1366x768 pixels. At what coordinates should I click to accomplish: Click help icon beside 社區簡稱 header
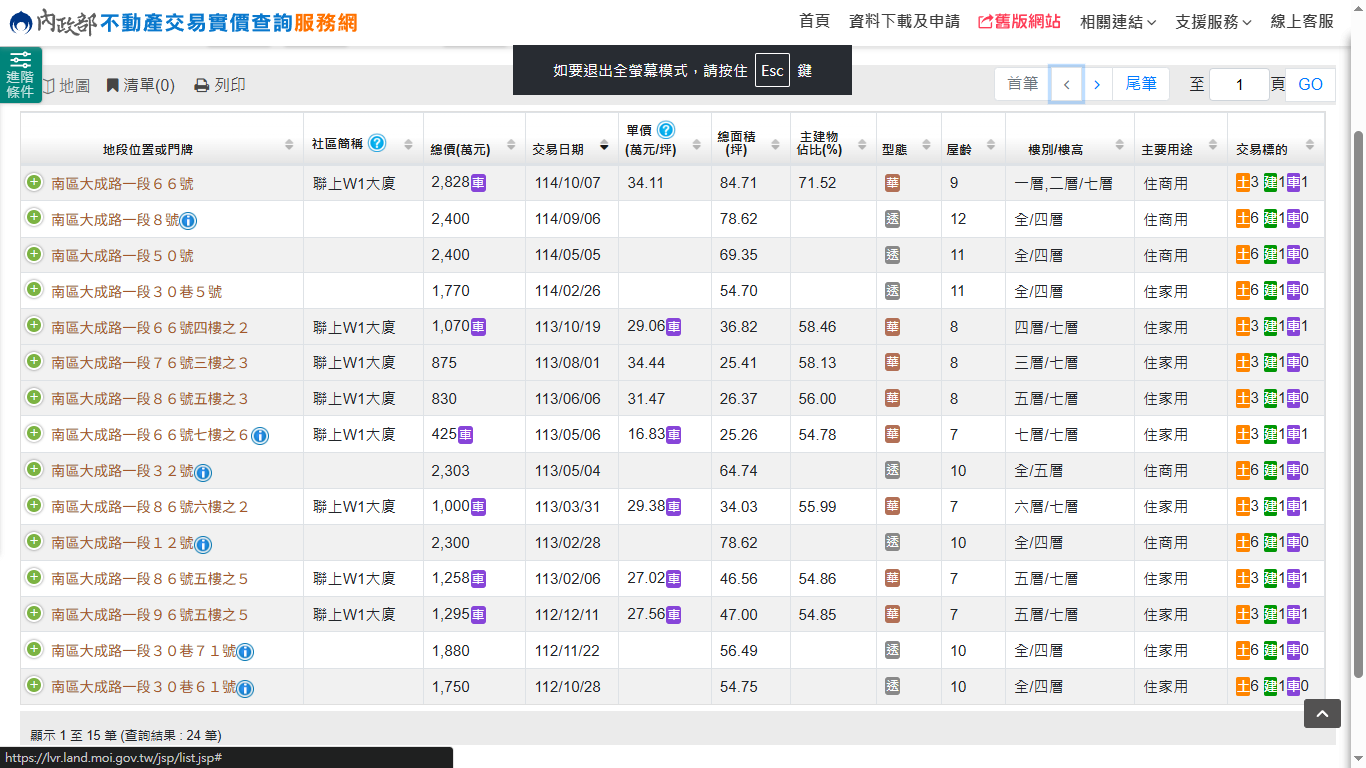coord(377,143)
